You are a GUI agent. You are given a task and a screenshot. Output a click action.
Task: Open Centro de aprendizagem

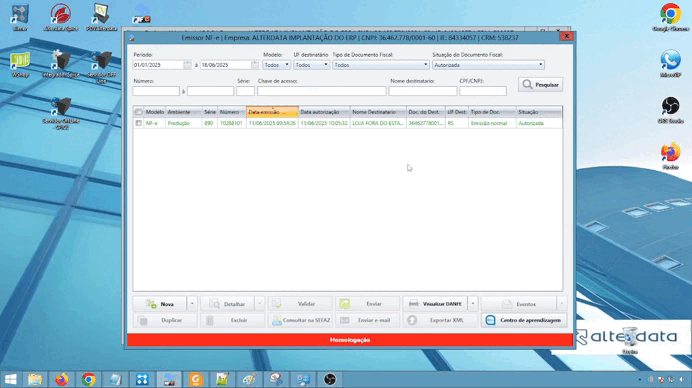(524, 320)
